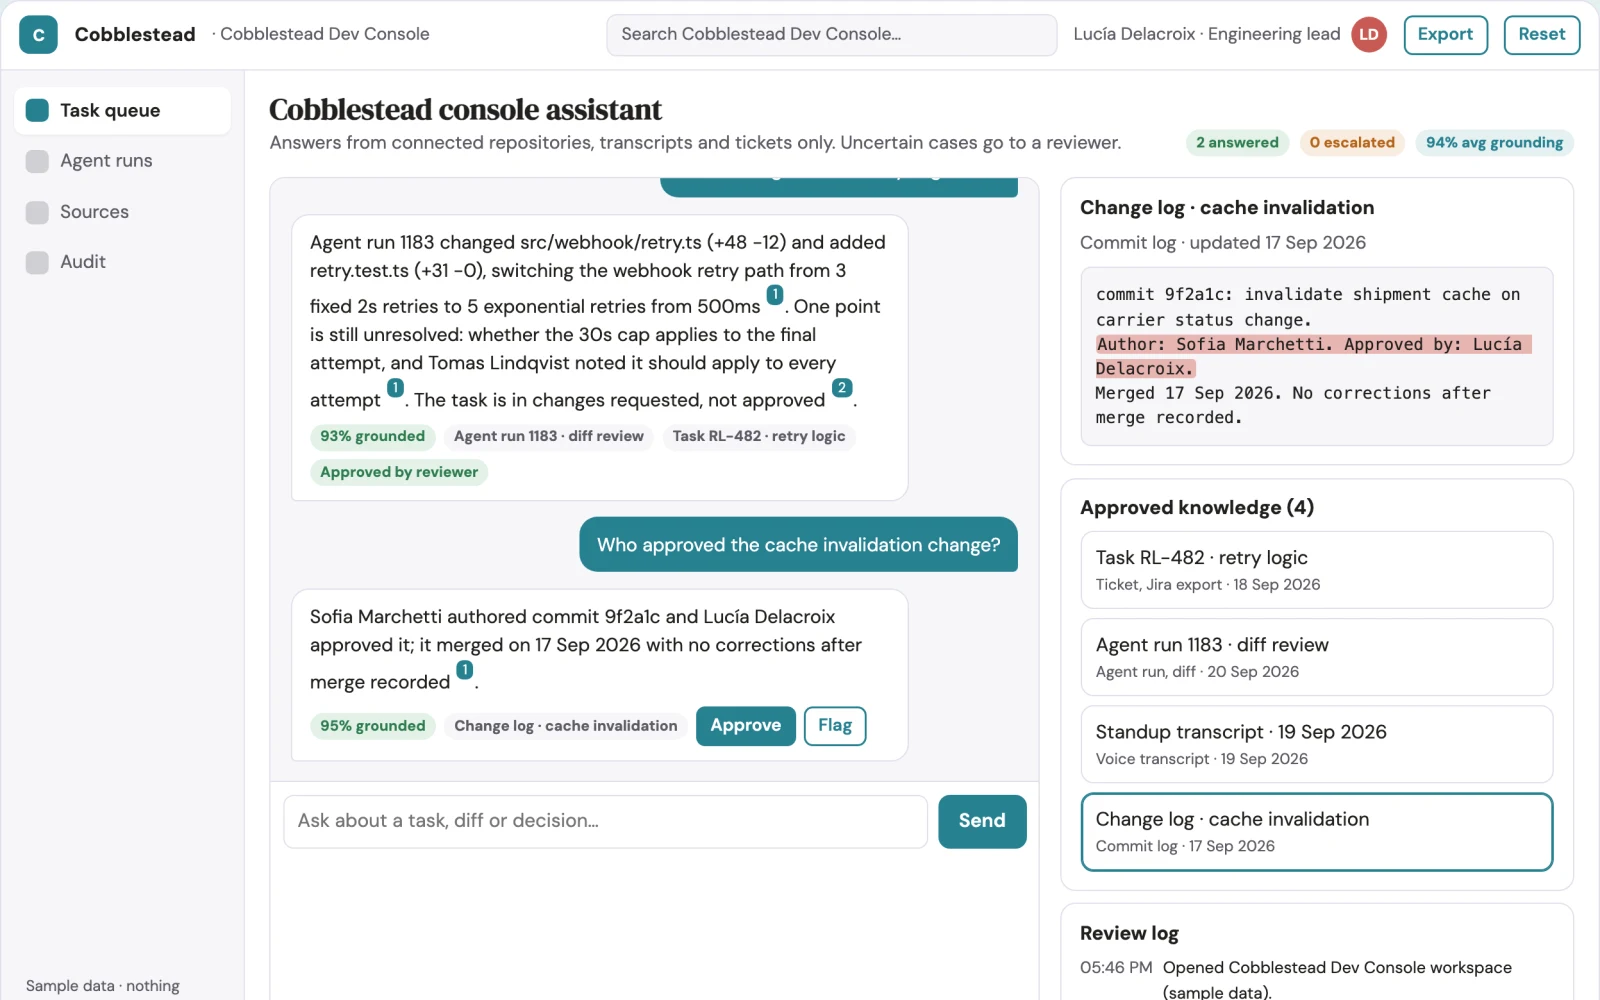The width and height of the screenshot is (1600, 1000).
Task: Select the Standup transcript 19 Sep 2026 card
Action: tap(1316, 744)
